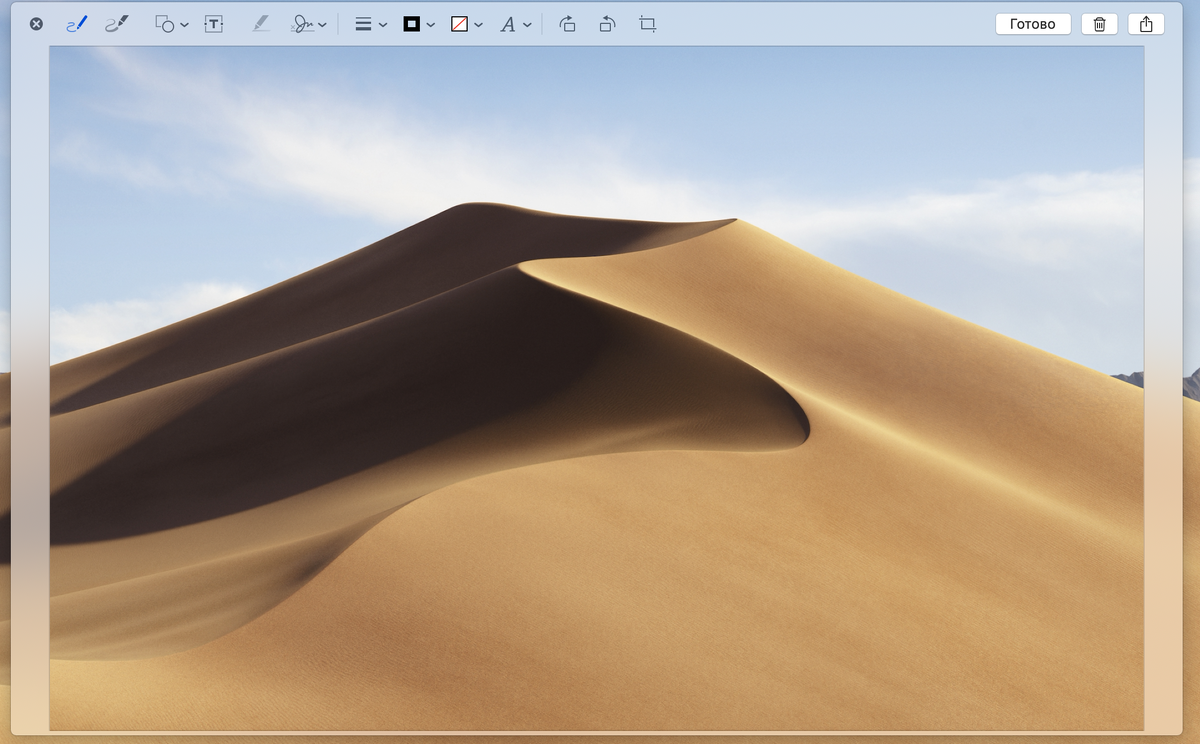Open the Share menu
This screenshot has width=1200, height=744.
(1146, 24)
